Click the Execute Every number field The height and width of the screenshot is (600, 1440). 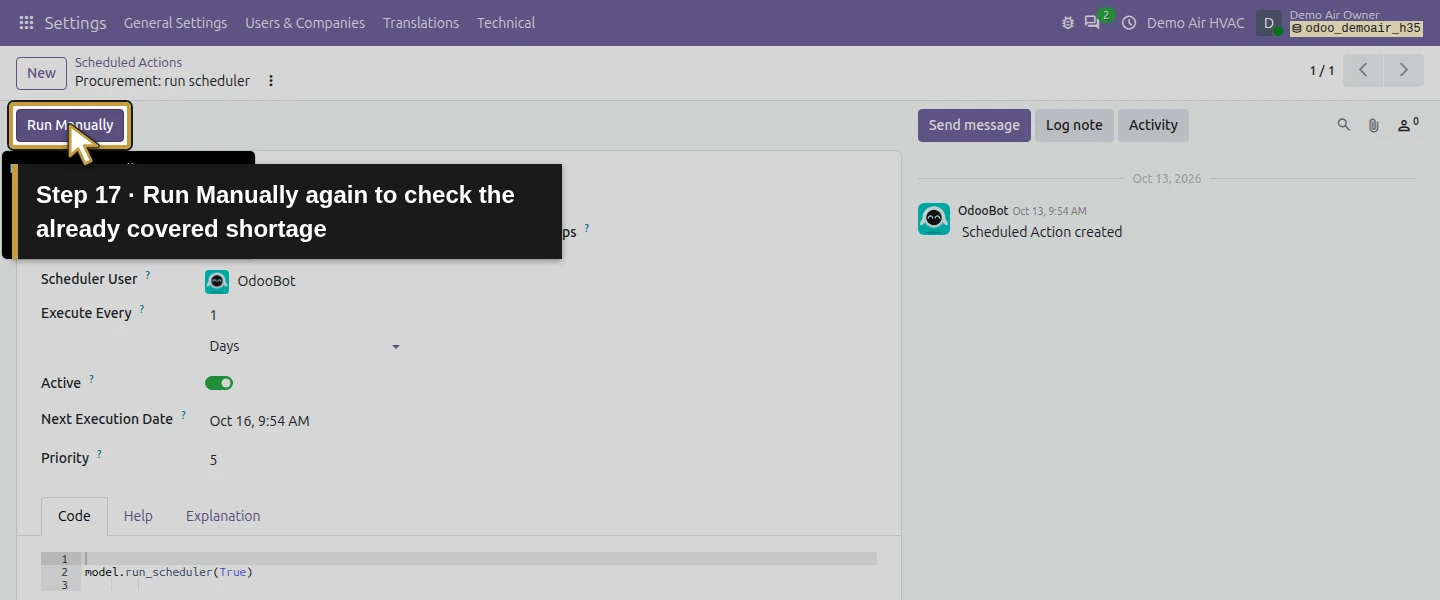304,315
